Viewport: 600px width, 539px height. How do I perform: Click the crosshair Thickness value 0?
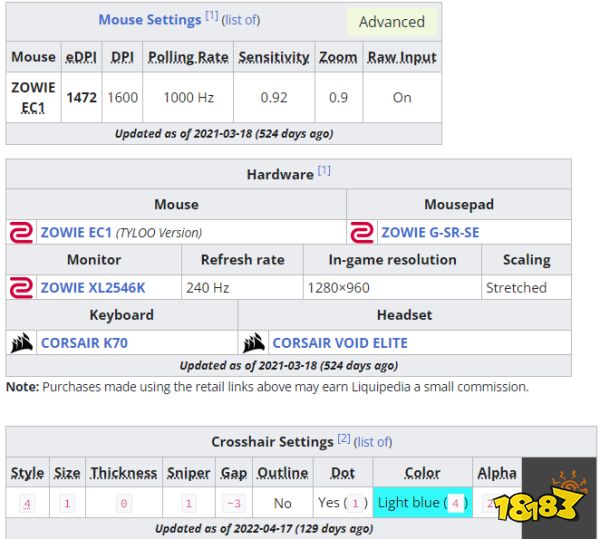pyautogui.click(x=124, y=503)
